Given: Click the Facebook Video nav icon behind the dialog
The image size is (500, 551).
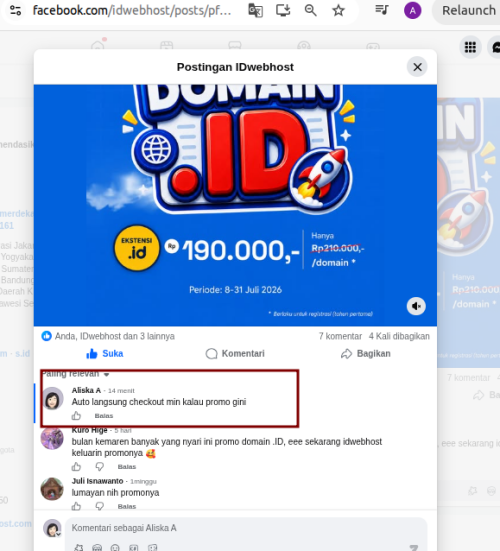Looking at the screenshot, I should pos(166,46).
